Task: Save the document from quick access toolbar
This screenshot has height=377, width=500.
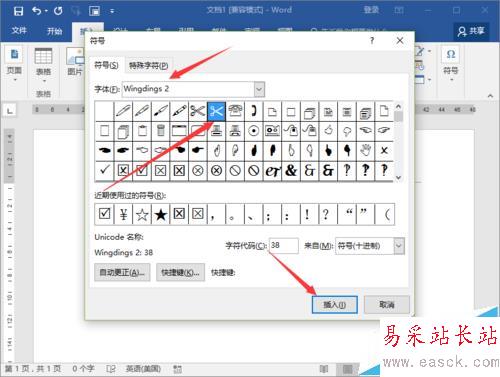Action: click(18, 11)
